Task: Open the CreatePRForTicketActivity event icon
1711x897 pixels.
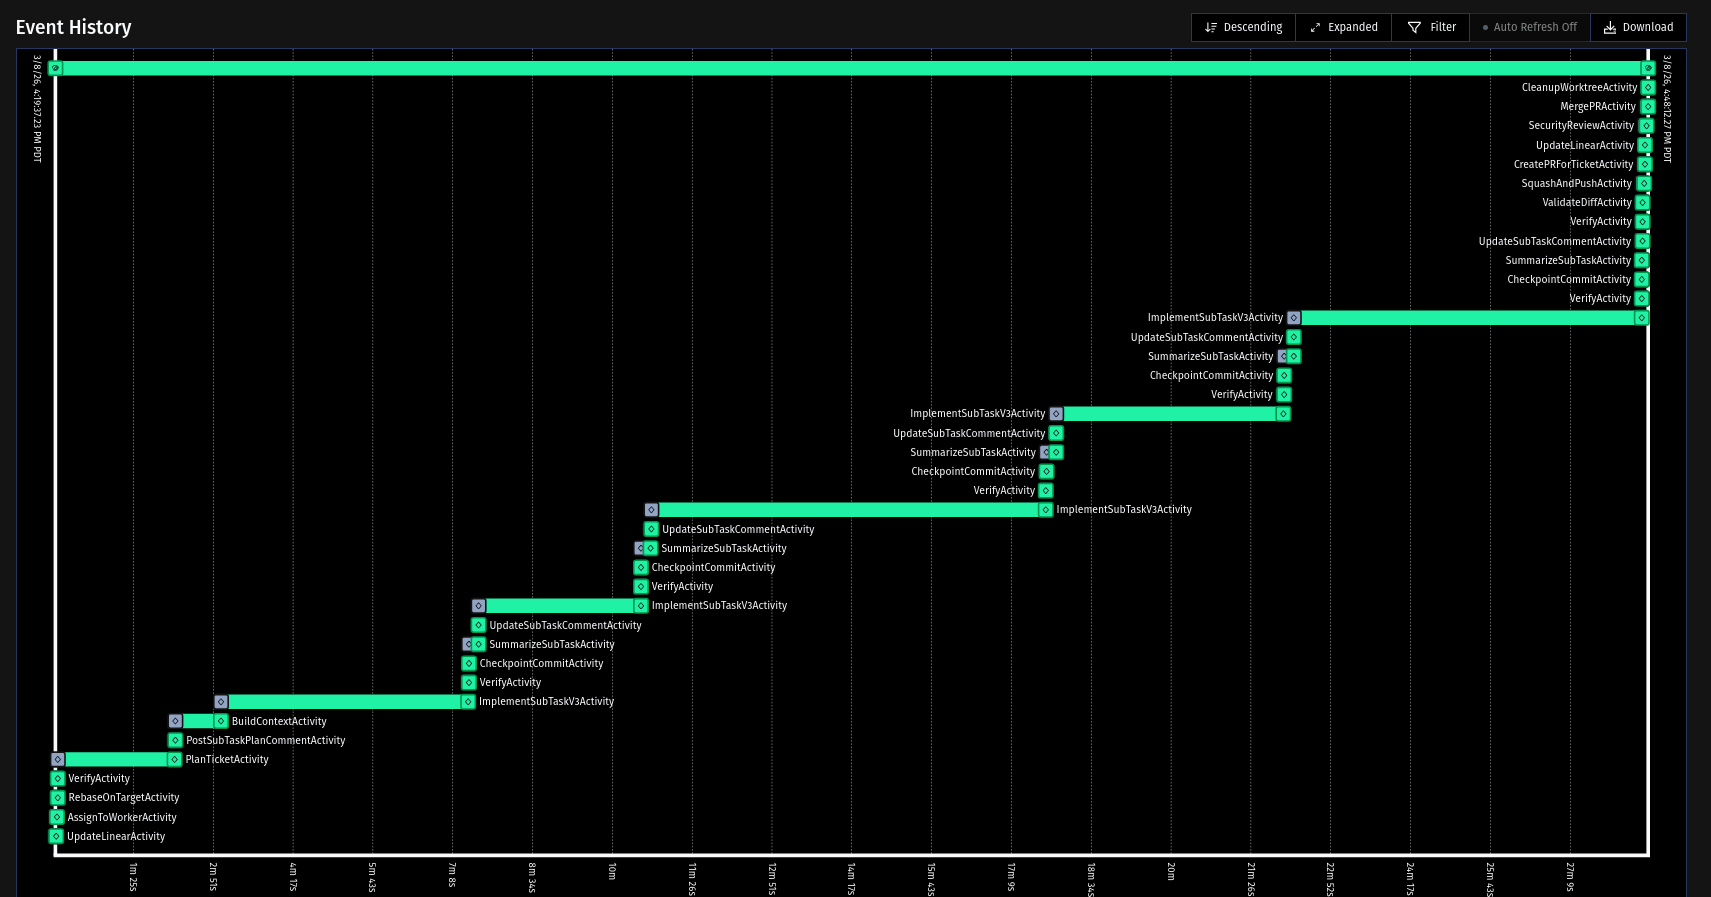Action: 1645,165
